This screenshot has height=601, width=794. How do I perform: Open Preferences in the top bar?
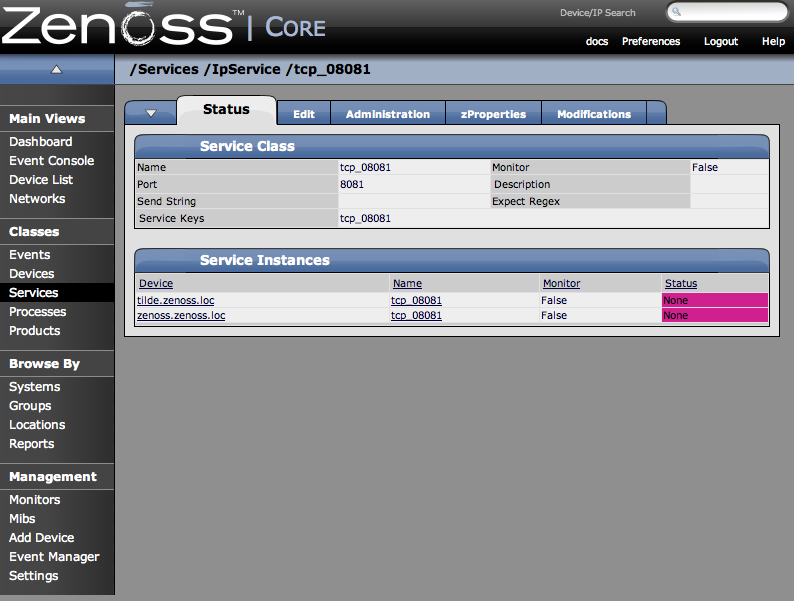(651, 42)
